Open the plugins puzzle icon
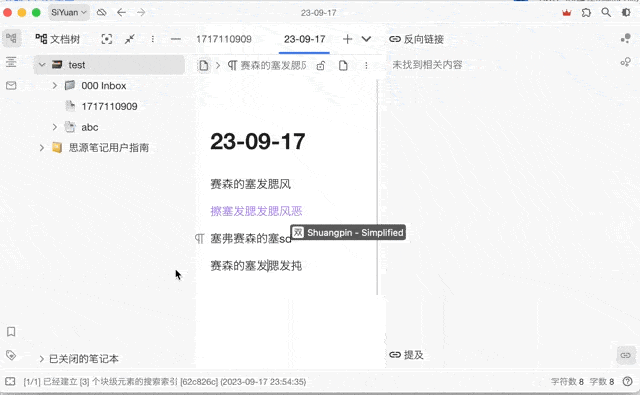Viewport: 640px width, 395px height. [586, 13]
